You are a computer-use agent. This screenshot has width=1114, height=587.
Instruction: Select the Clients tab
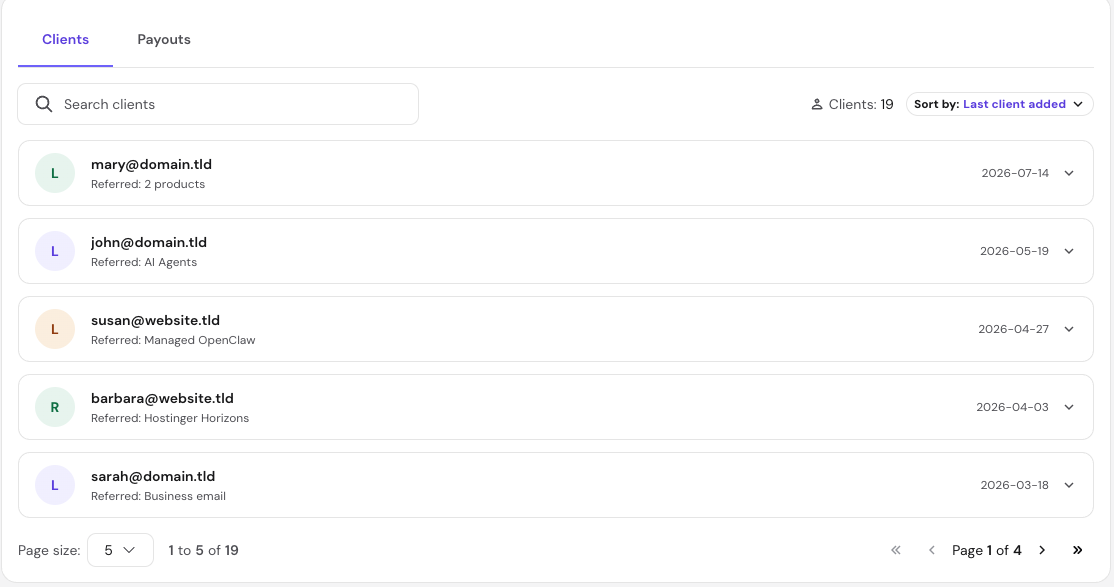point(65,40)
